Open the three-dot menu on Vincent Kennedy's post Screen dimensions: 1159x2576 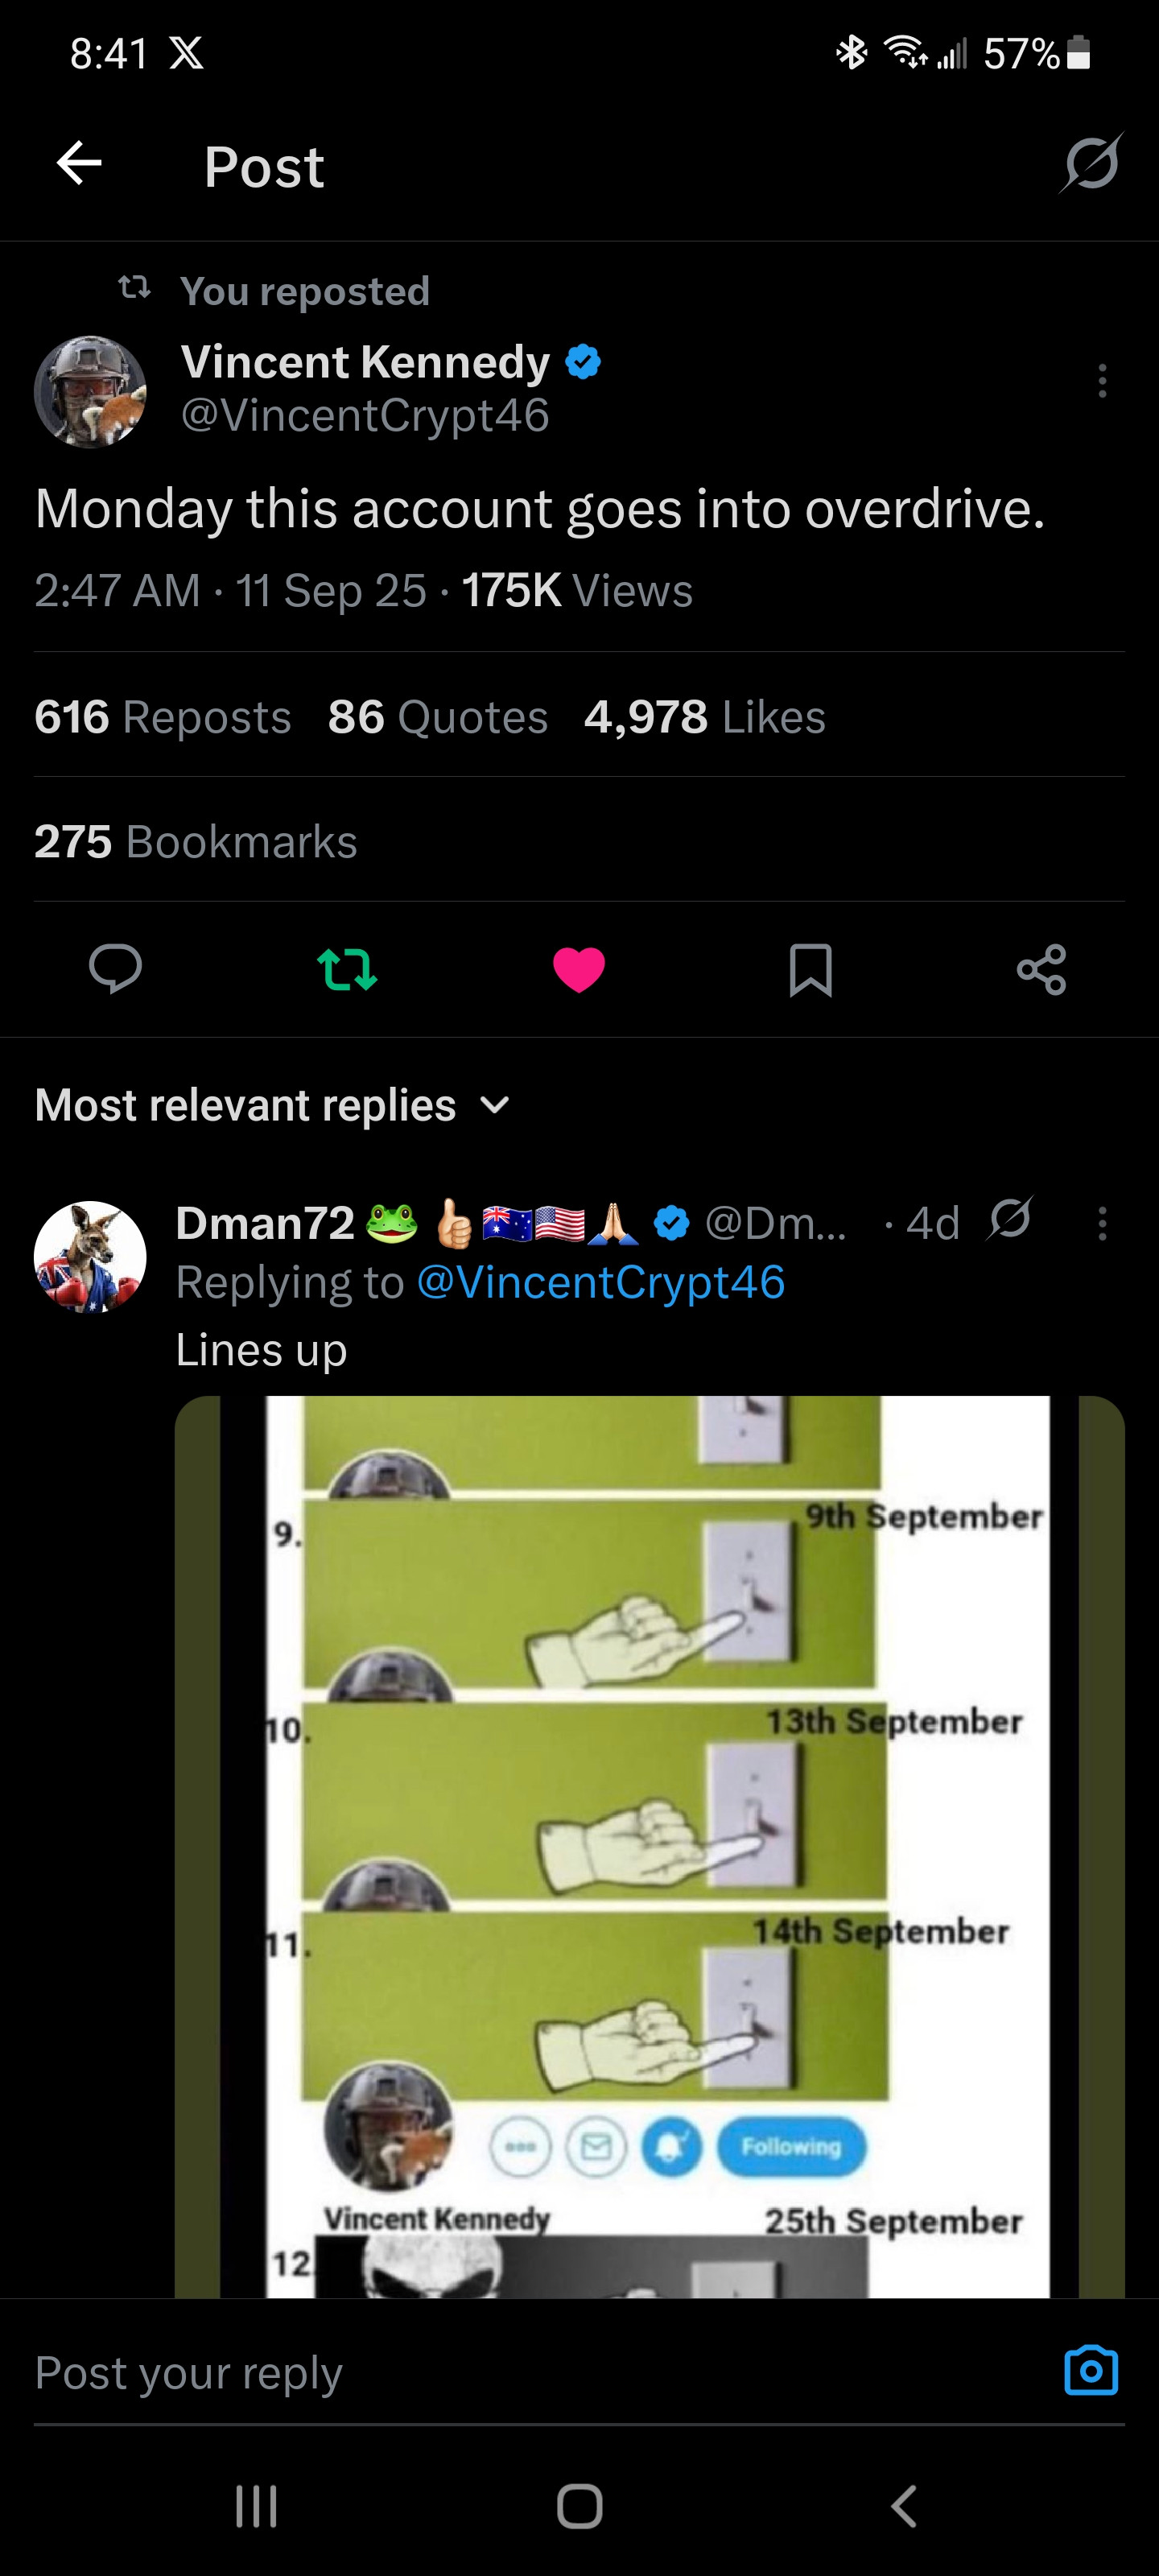(x=1102, y=381)
